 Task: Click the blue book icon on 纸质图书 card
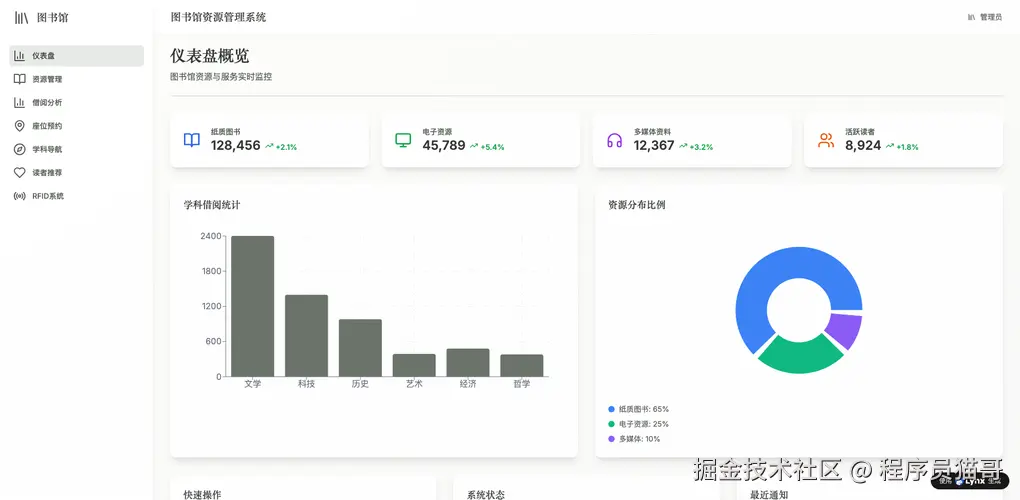tap(192, 140)
